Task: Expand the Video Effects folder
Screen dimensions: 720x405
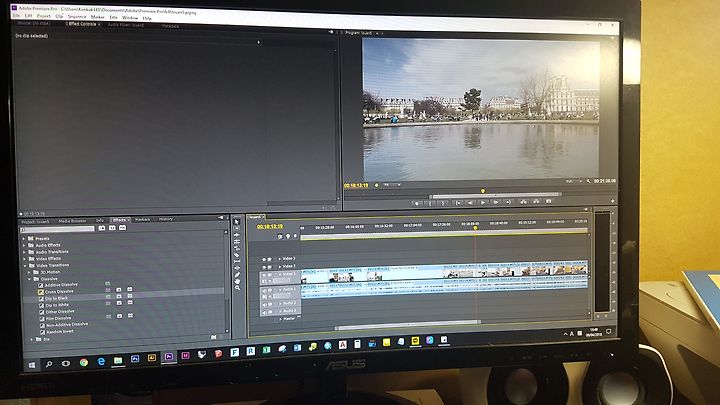Action: point(24,259)
